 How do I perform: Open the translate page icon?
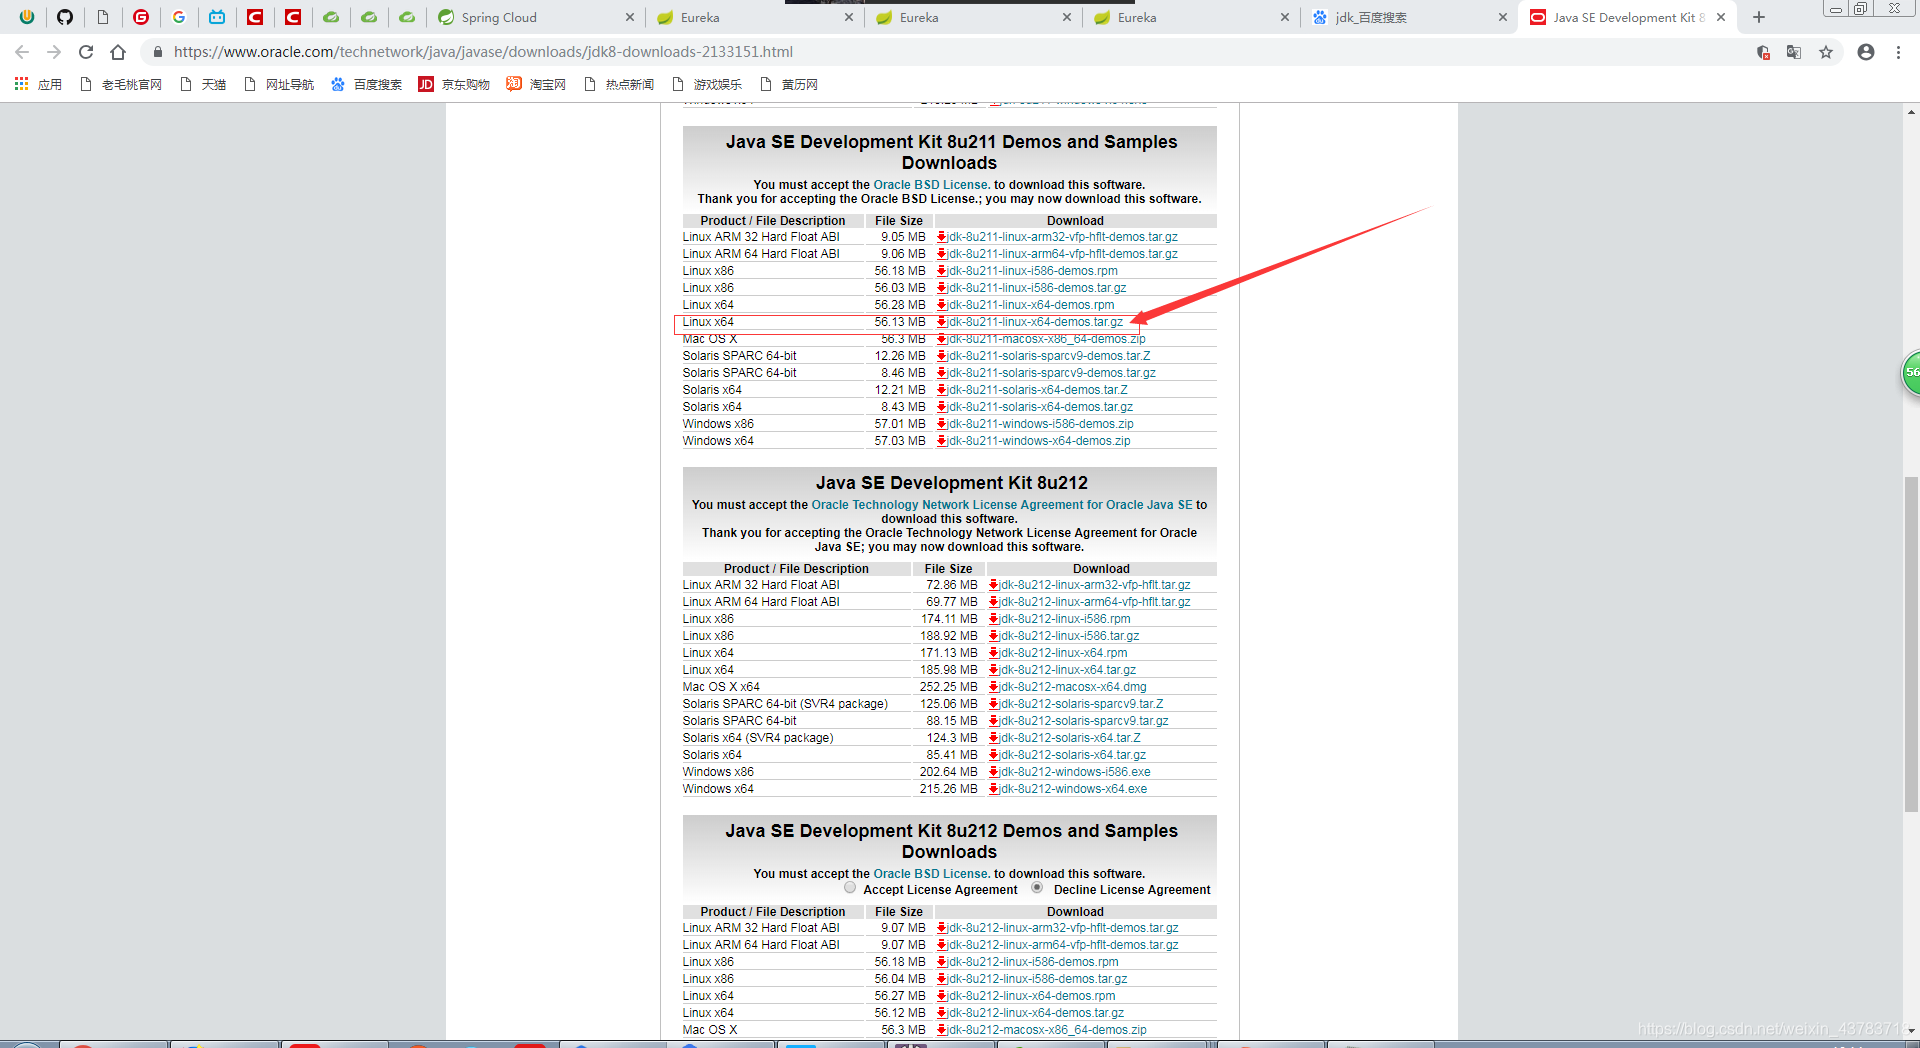click(1794, 52)
